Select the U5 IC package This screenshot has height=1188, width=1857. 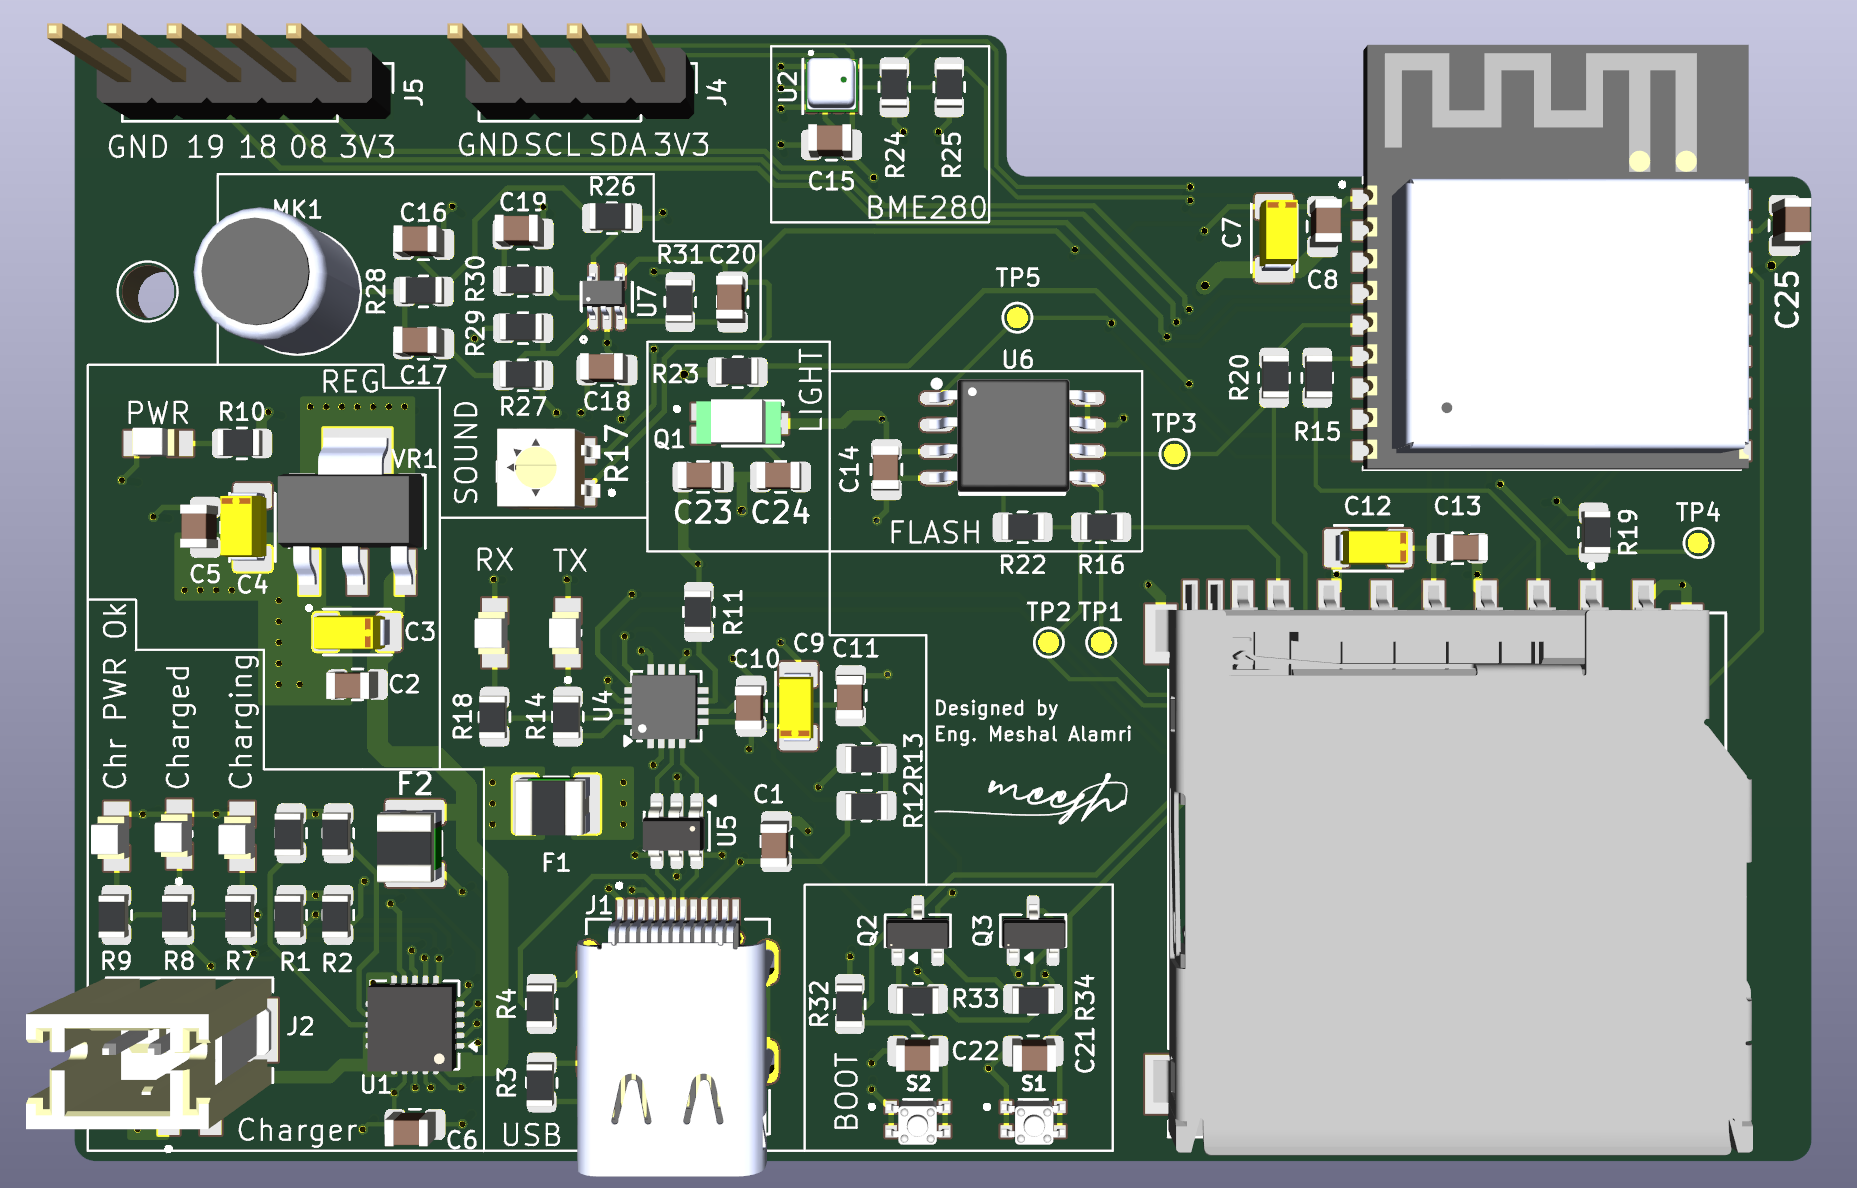point(675,831)
